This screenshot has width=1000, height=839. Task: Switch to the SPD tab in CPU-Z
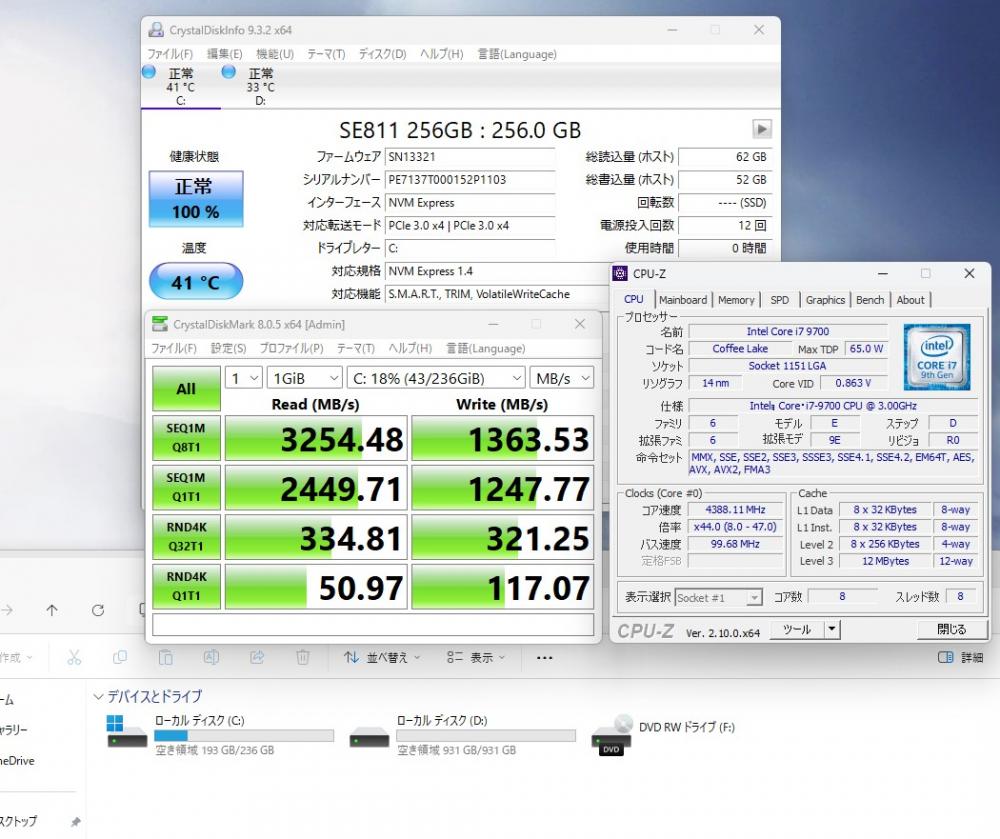coord(779,300)
